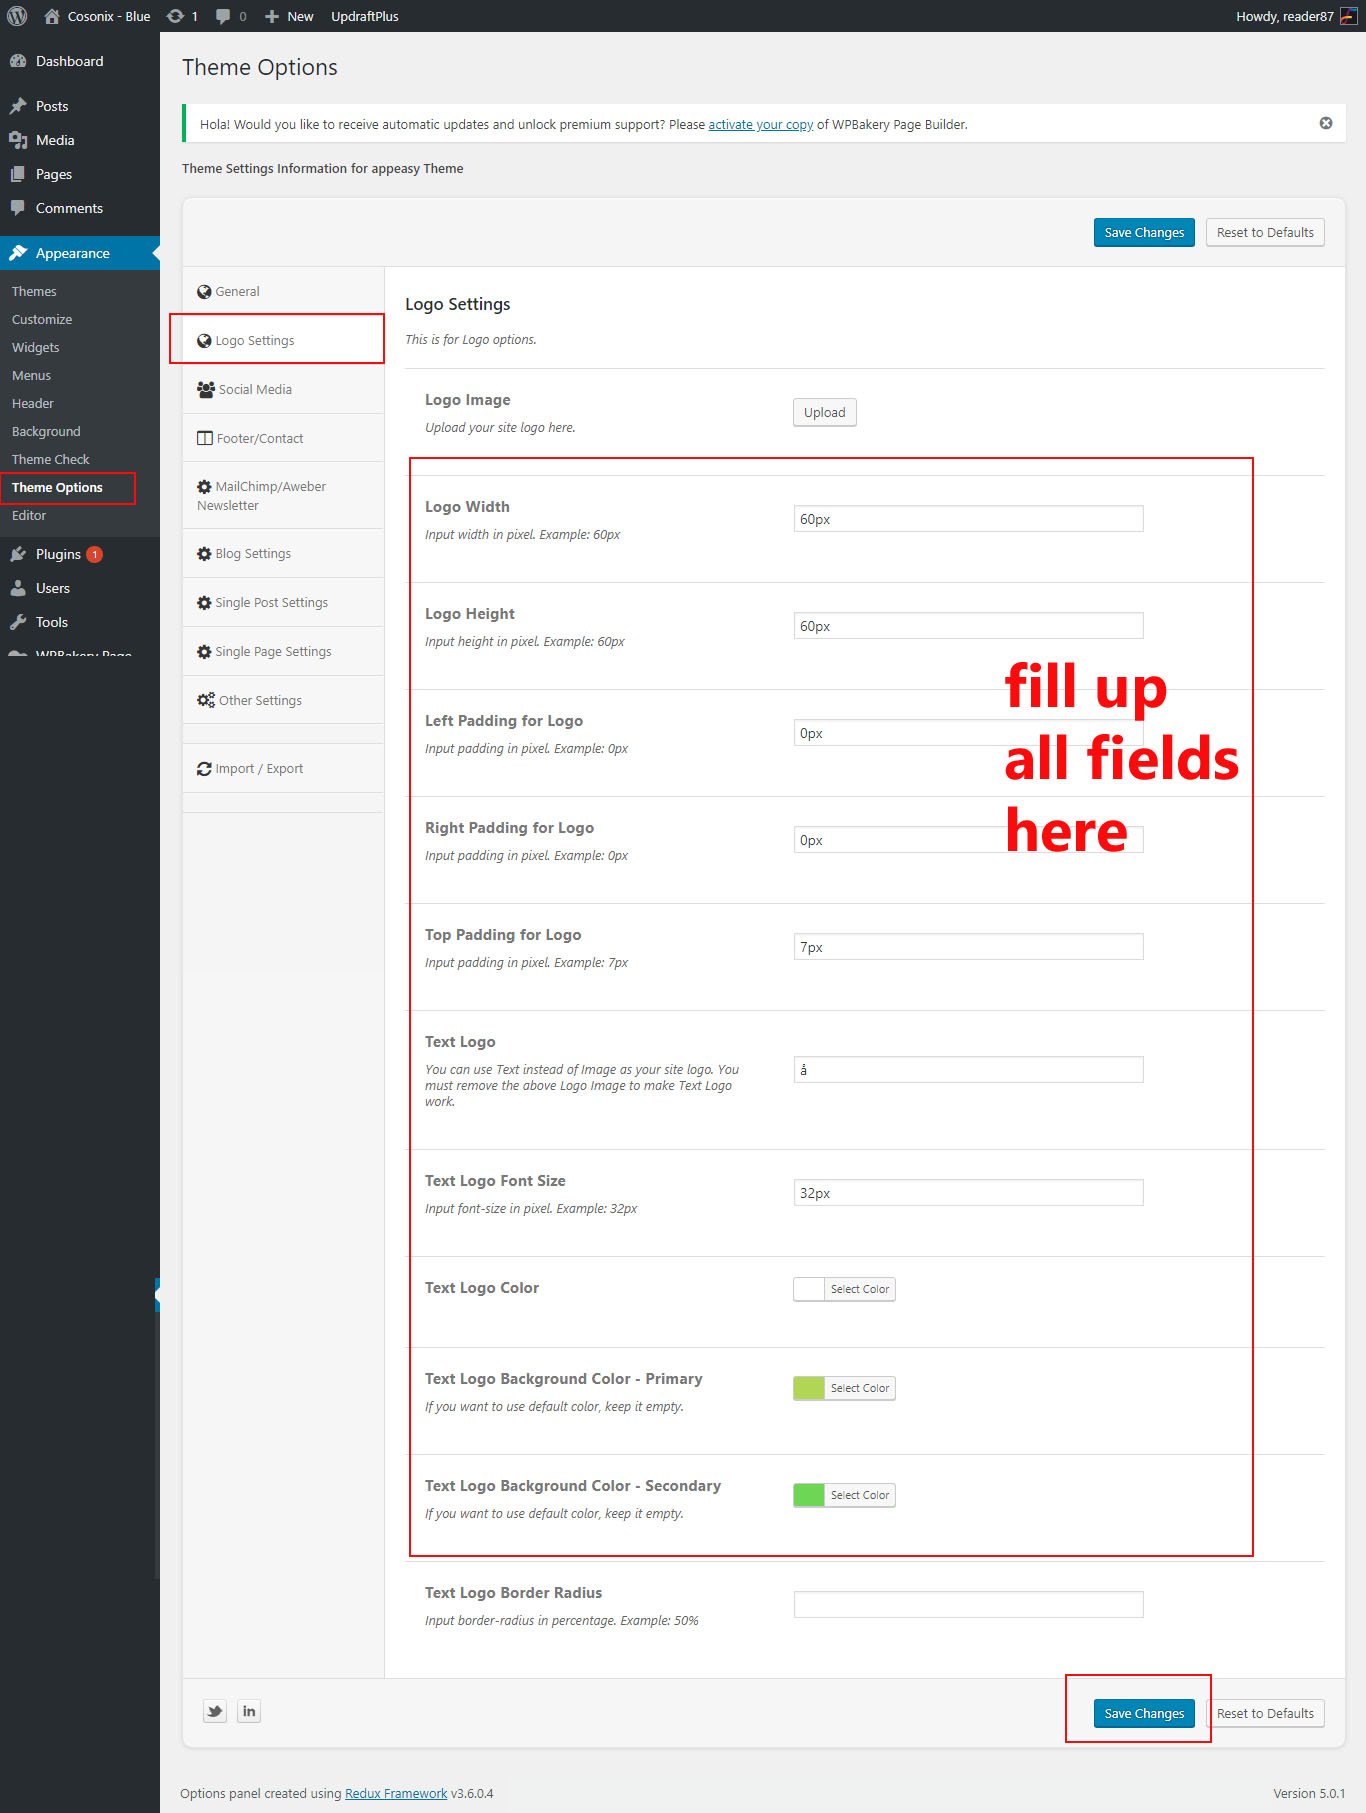Focus the Text Logo Border Radius field
This screenshot has width=1366, height=1813.
click(968, 1604)
